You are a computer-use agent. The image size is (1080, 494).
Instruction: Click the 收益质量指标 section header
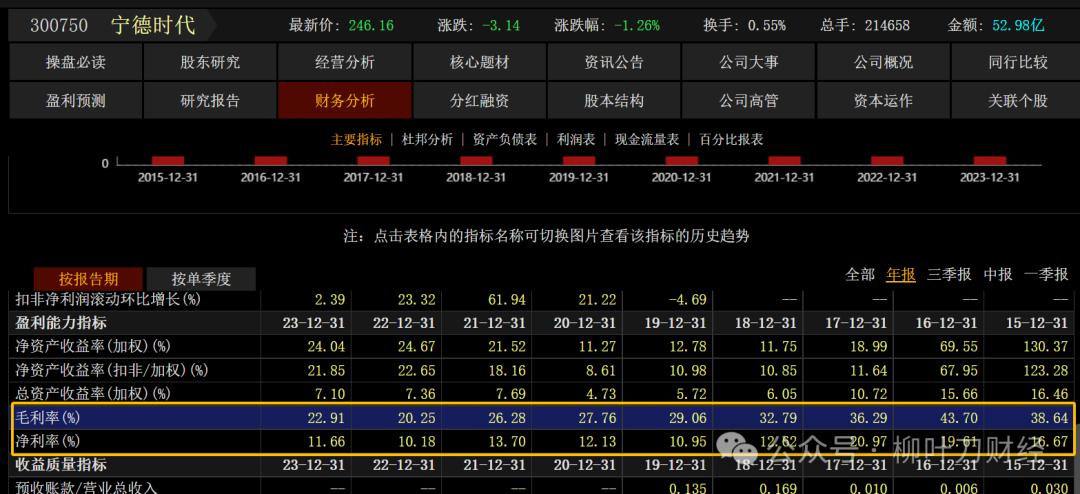[61, 464]
